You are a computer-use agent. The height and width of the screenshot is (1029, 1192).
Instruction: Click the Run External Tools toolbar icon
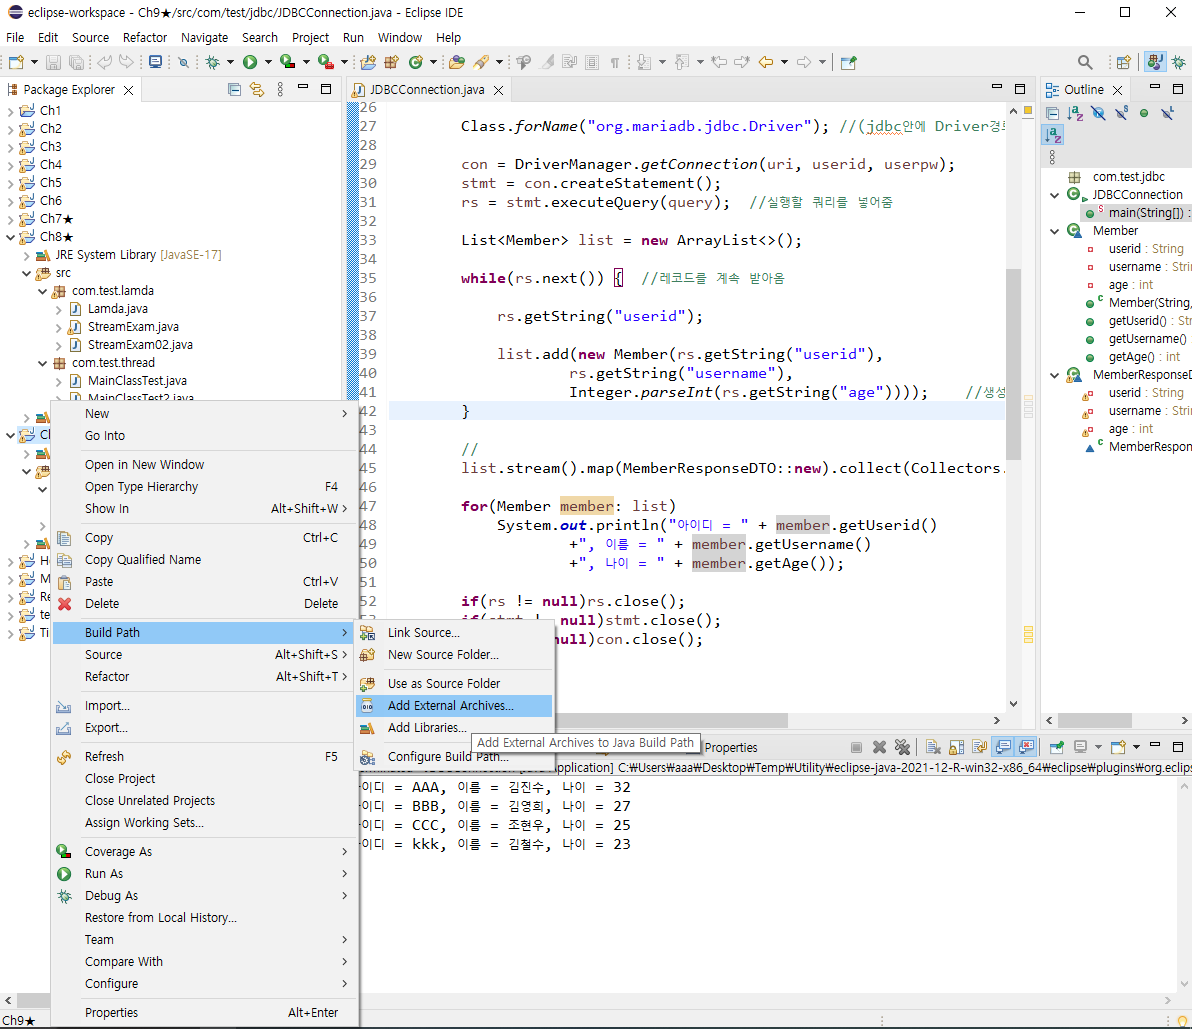click(x=325, y=62)
